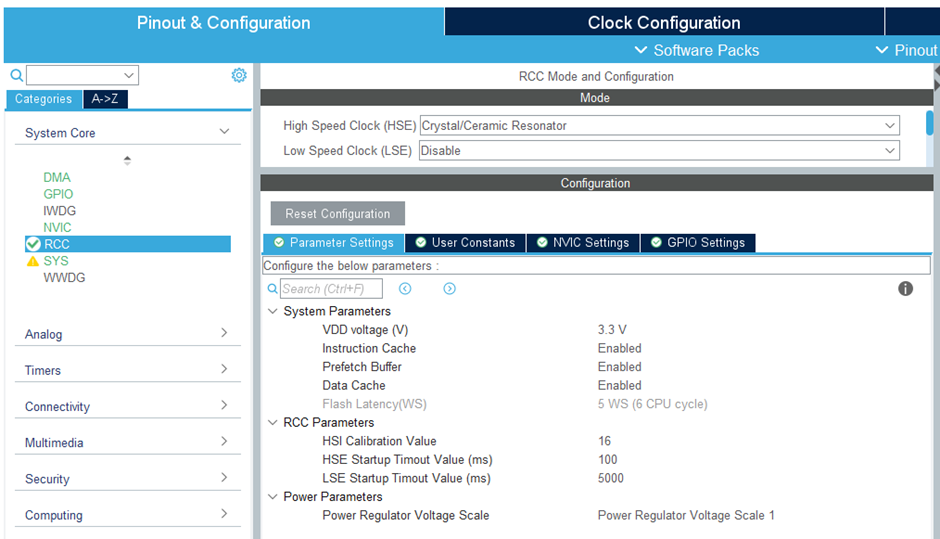
Task: Switch to Pinout & Configuration tab
Action: tap(224, 22)
